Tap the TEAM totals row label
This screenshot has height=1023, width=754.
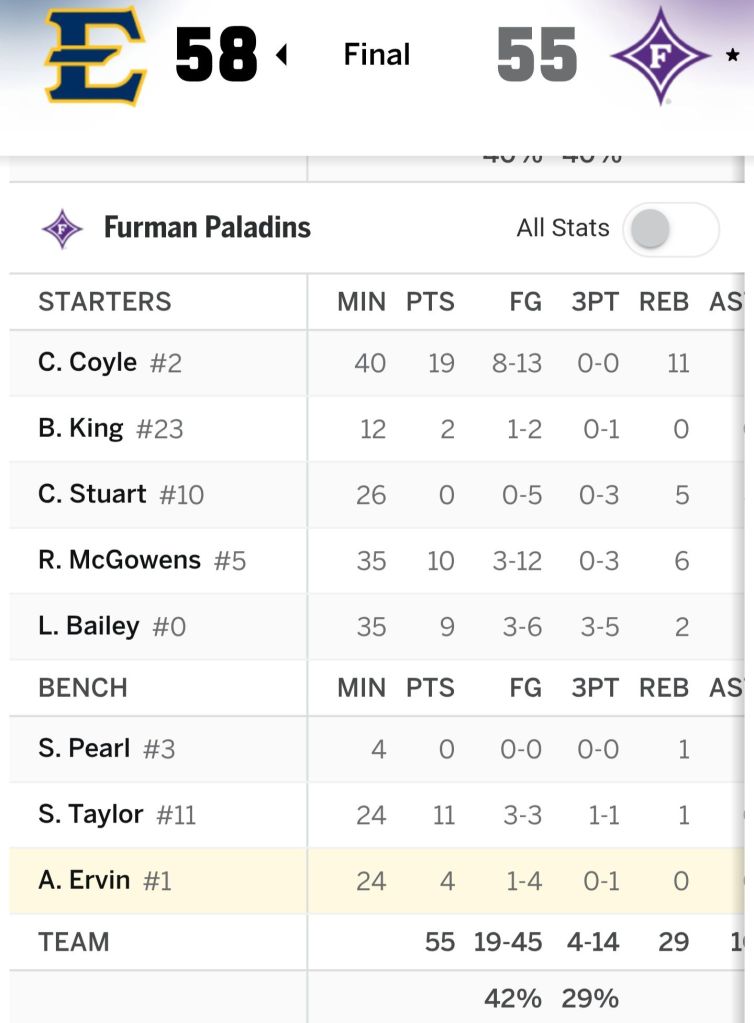click(73, 942)
